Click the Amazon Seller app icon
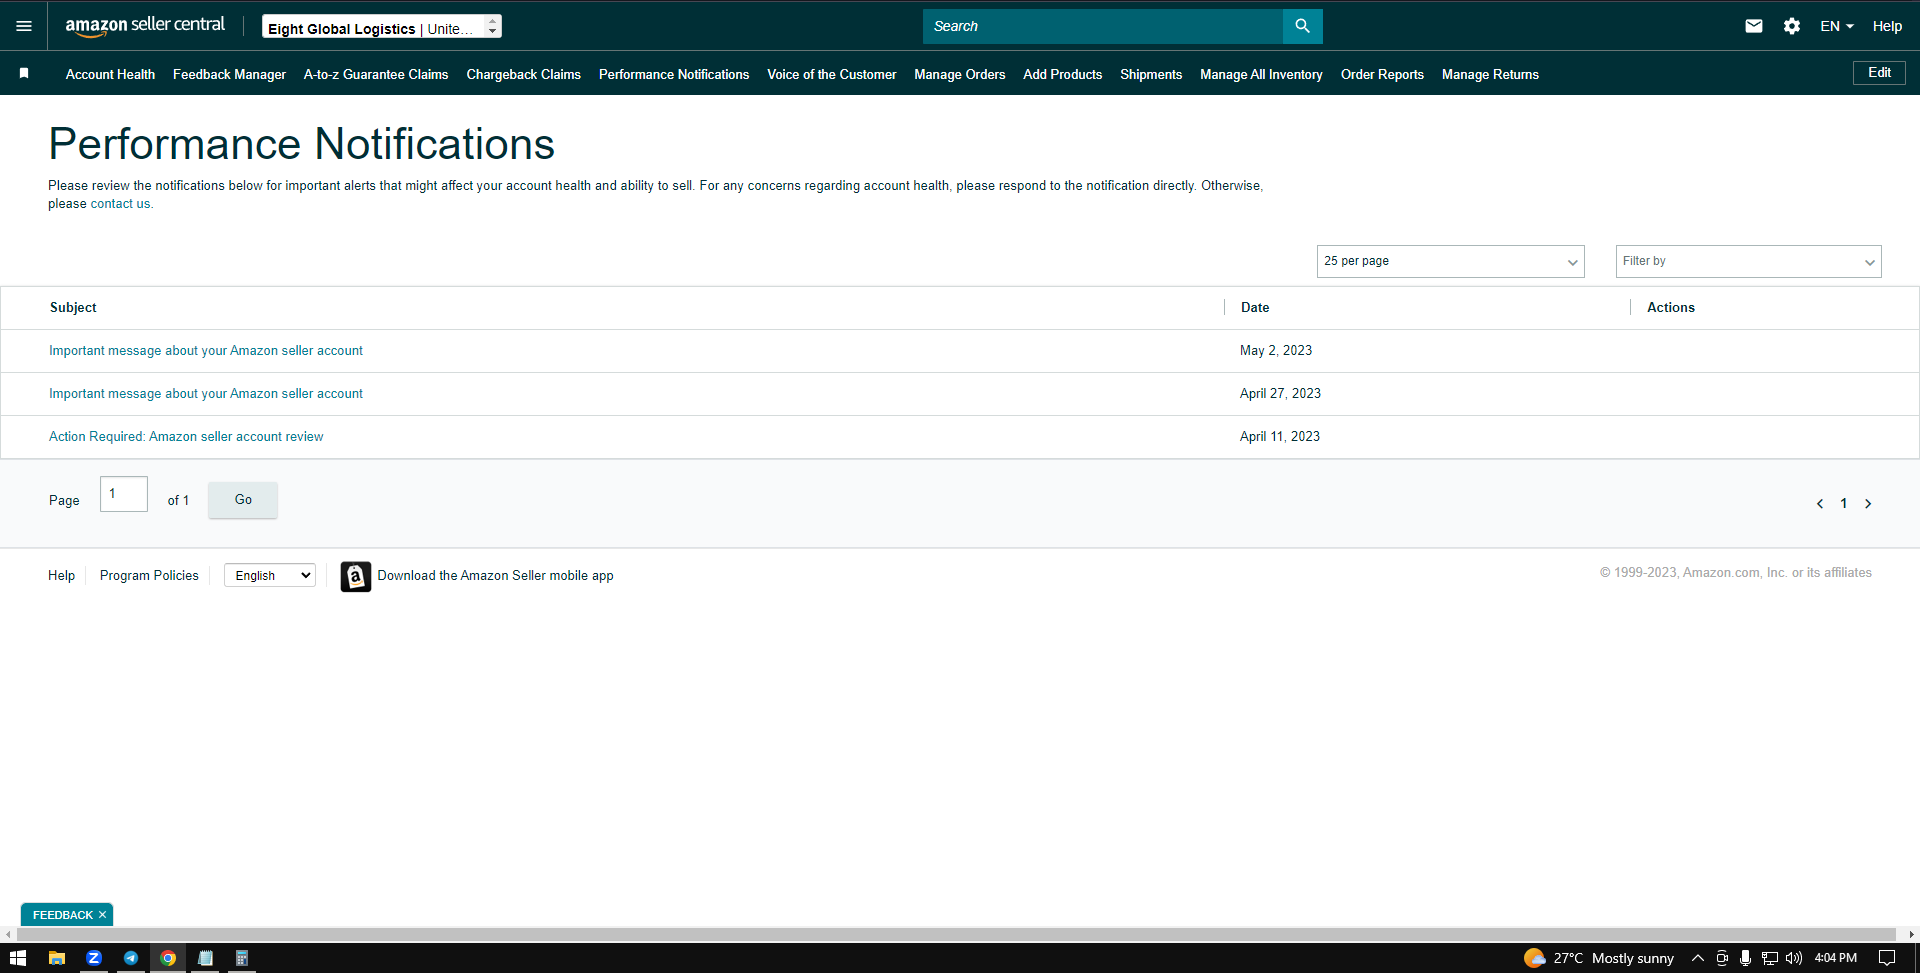Screen dimensions: 1920x973 [355, 576]
